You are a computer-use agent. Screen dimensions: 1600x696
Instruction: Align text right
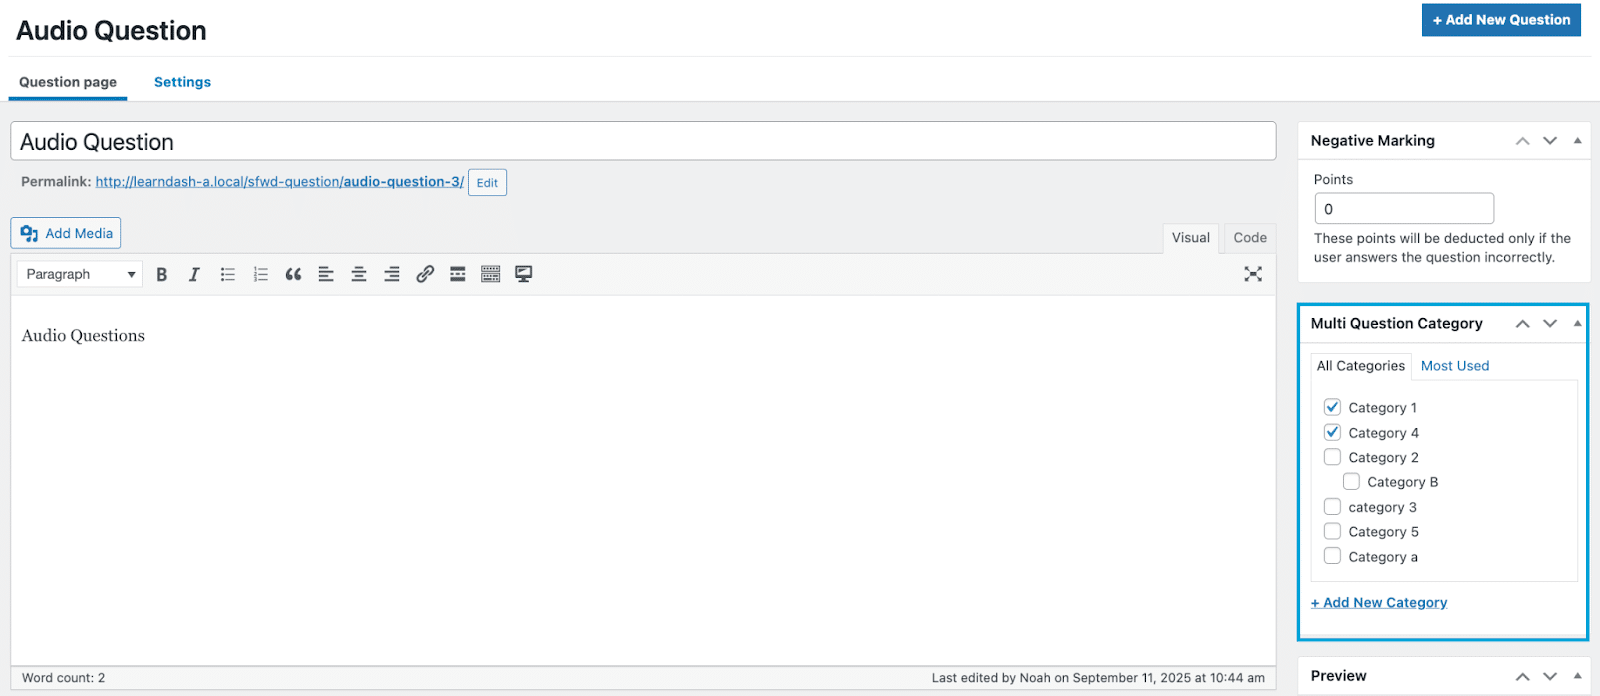pyautogui.click(x=392, y=274)
